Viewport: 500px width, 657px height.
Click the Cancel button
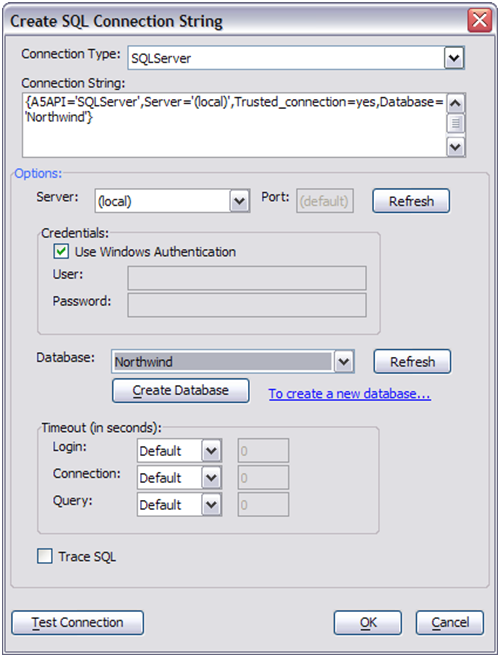[x=450, y=623]
